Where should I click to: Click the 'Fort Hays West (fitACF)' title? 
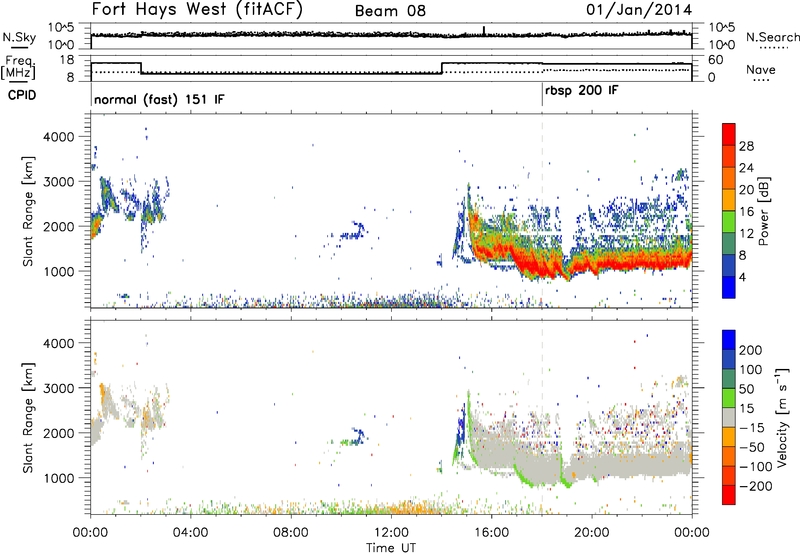pyautogui.click(x=197, y=9)
